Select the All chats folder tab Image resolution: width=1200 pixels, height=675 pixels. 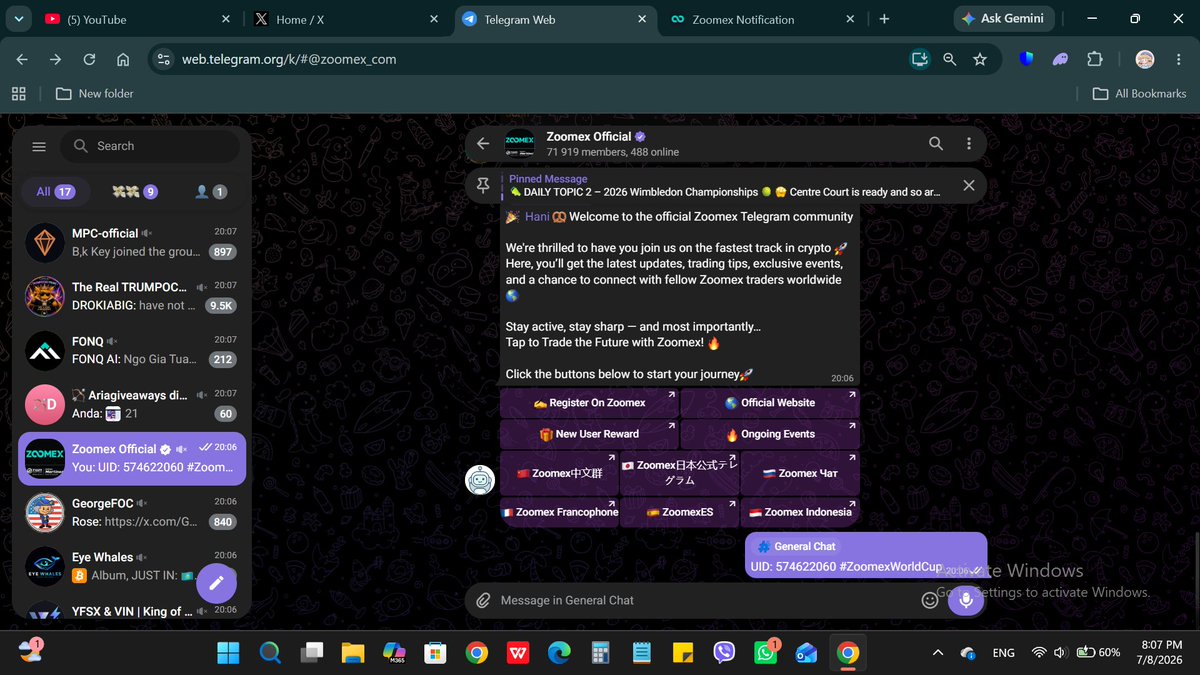point(55,192)
